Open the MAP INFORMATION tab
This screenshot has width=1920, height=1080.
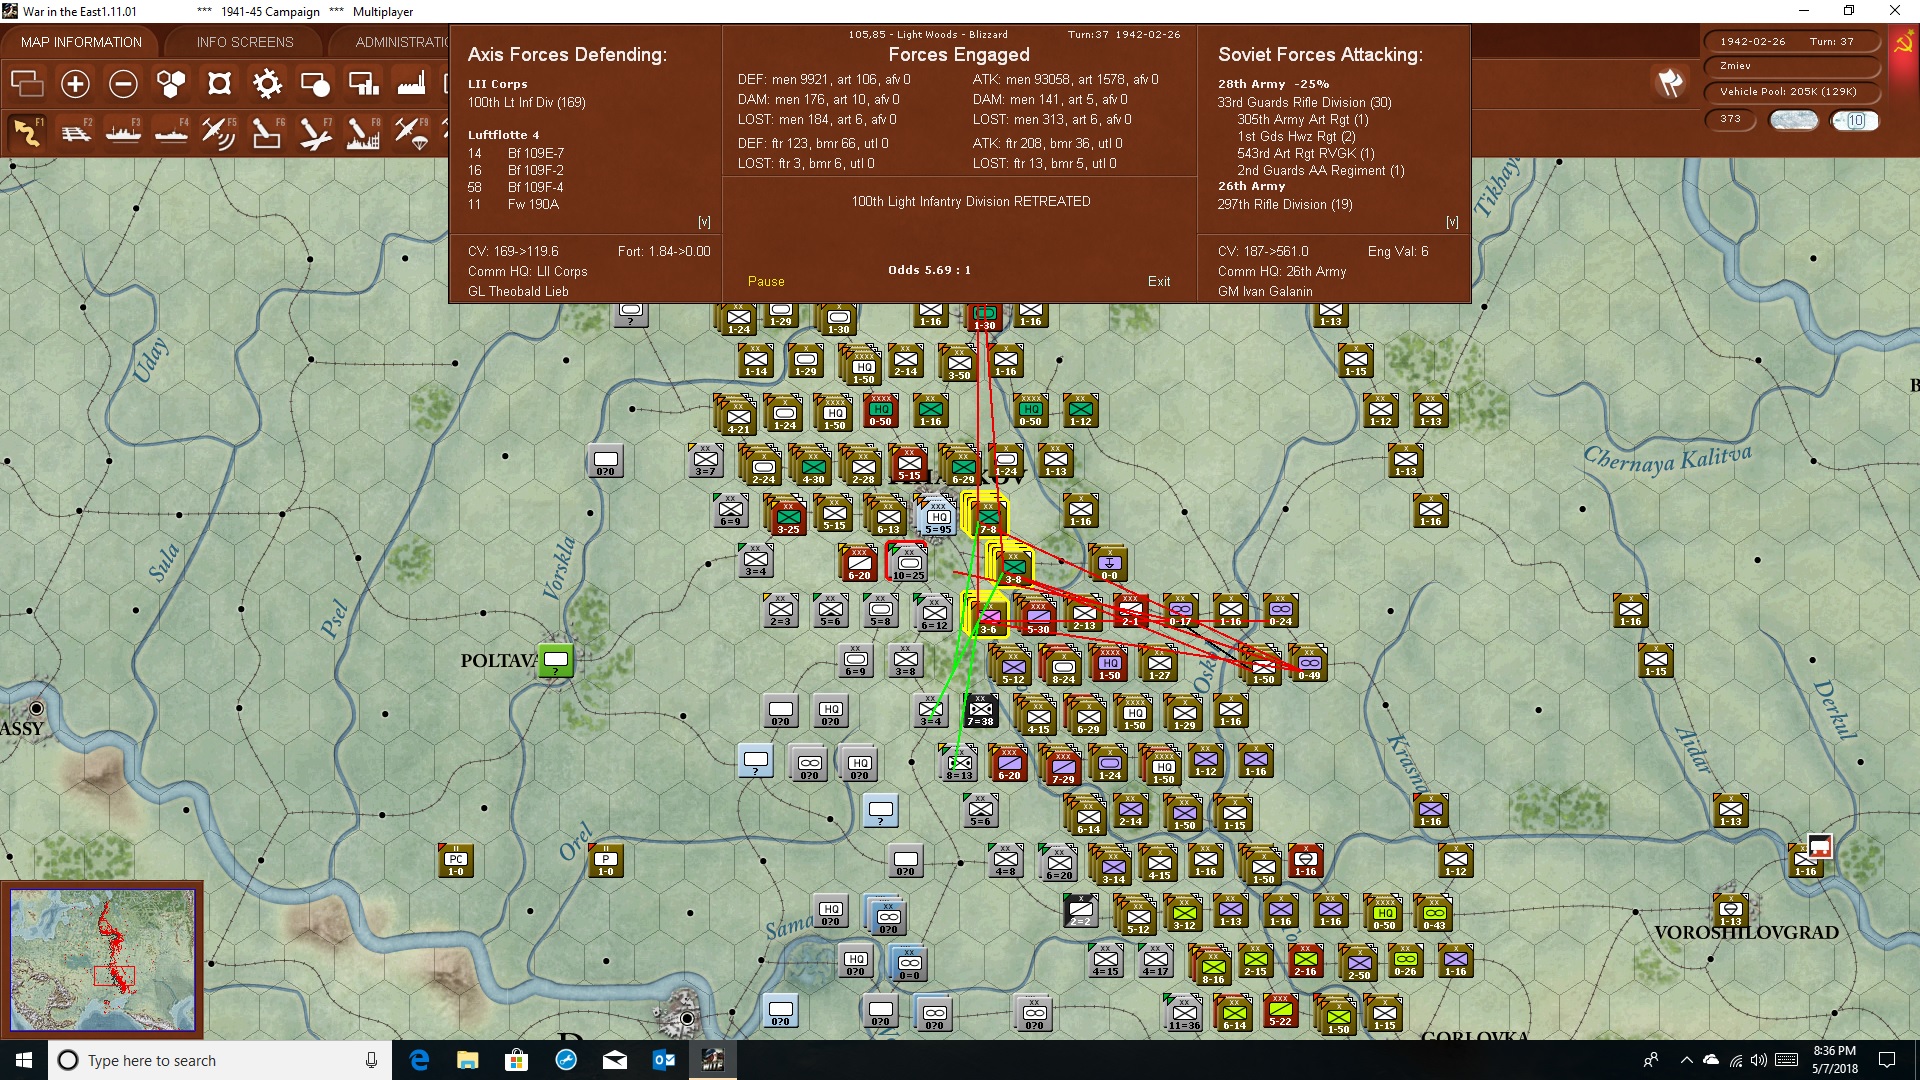[81, 42]
